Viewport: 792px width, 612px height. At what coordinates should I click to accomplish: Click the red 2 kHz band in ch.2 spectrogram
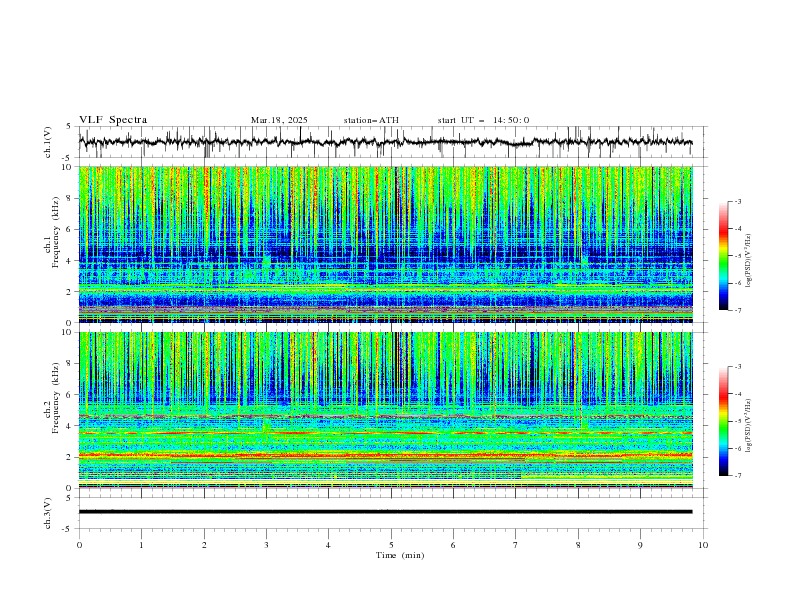tap(385, 456)
